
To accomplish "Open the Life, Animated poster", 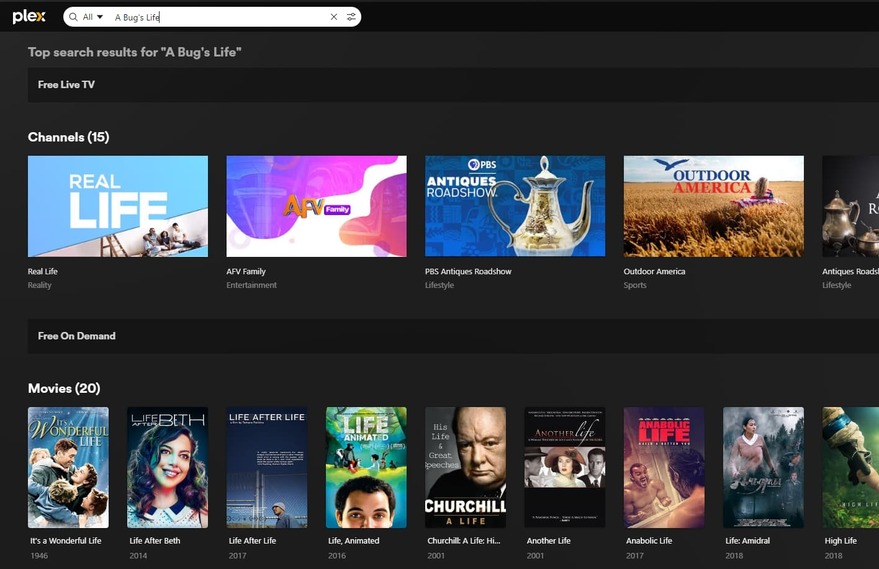I will click(x=366, y=467).
